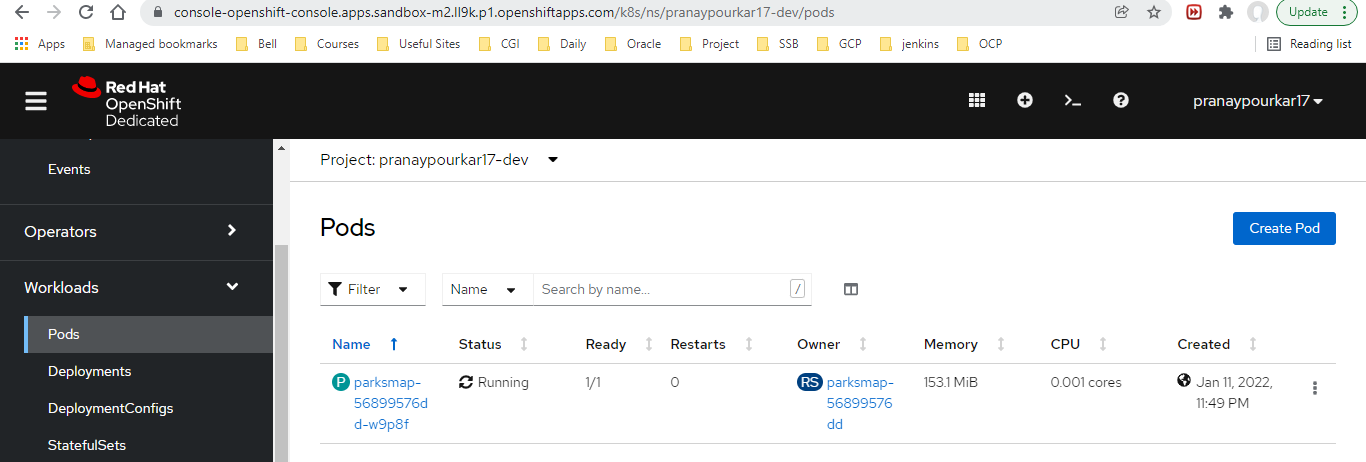Viewport: 1366px width, 462px height.
Task: Open the hamburger navigation menu
Action: (x=36, y=101)
